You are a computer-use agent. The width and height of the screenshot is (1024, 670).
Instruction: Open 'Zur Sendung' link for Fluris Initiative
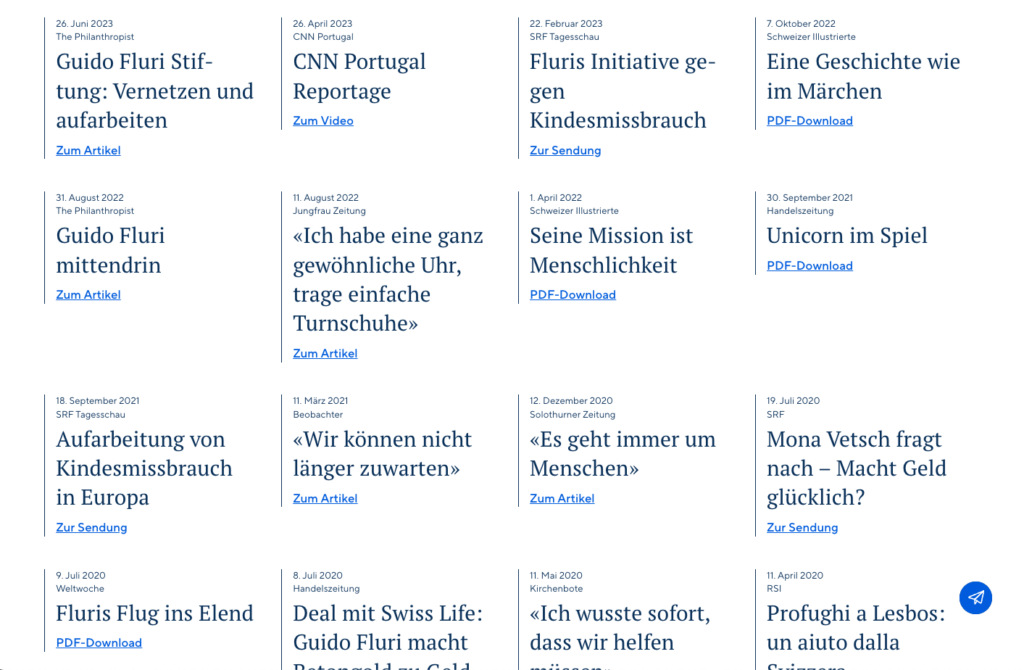[565, 151]
